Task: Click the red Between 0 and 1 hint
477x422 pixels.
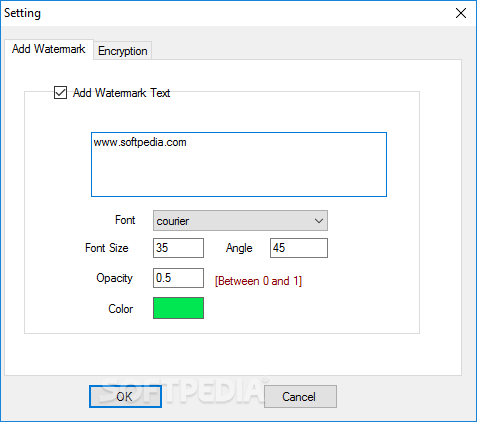Action: tap(258, 281)
